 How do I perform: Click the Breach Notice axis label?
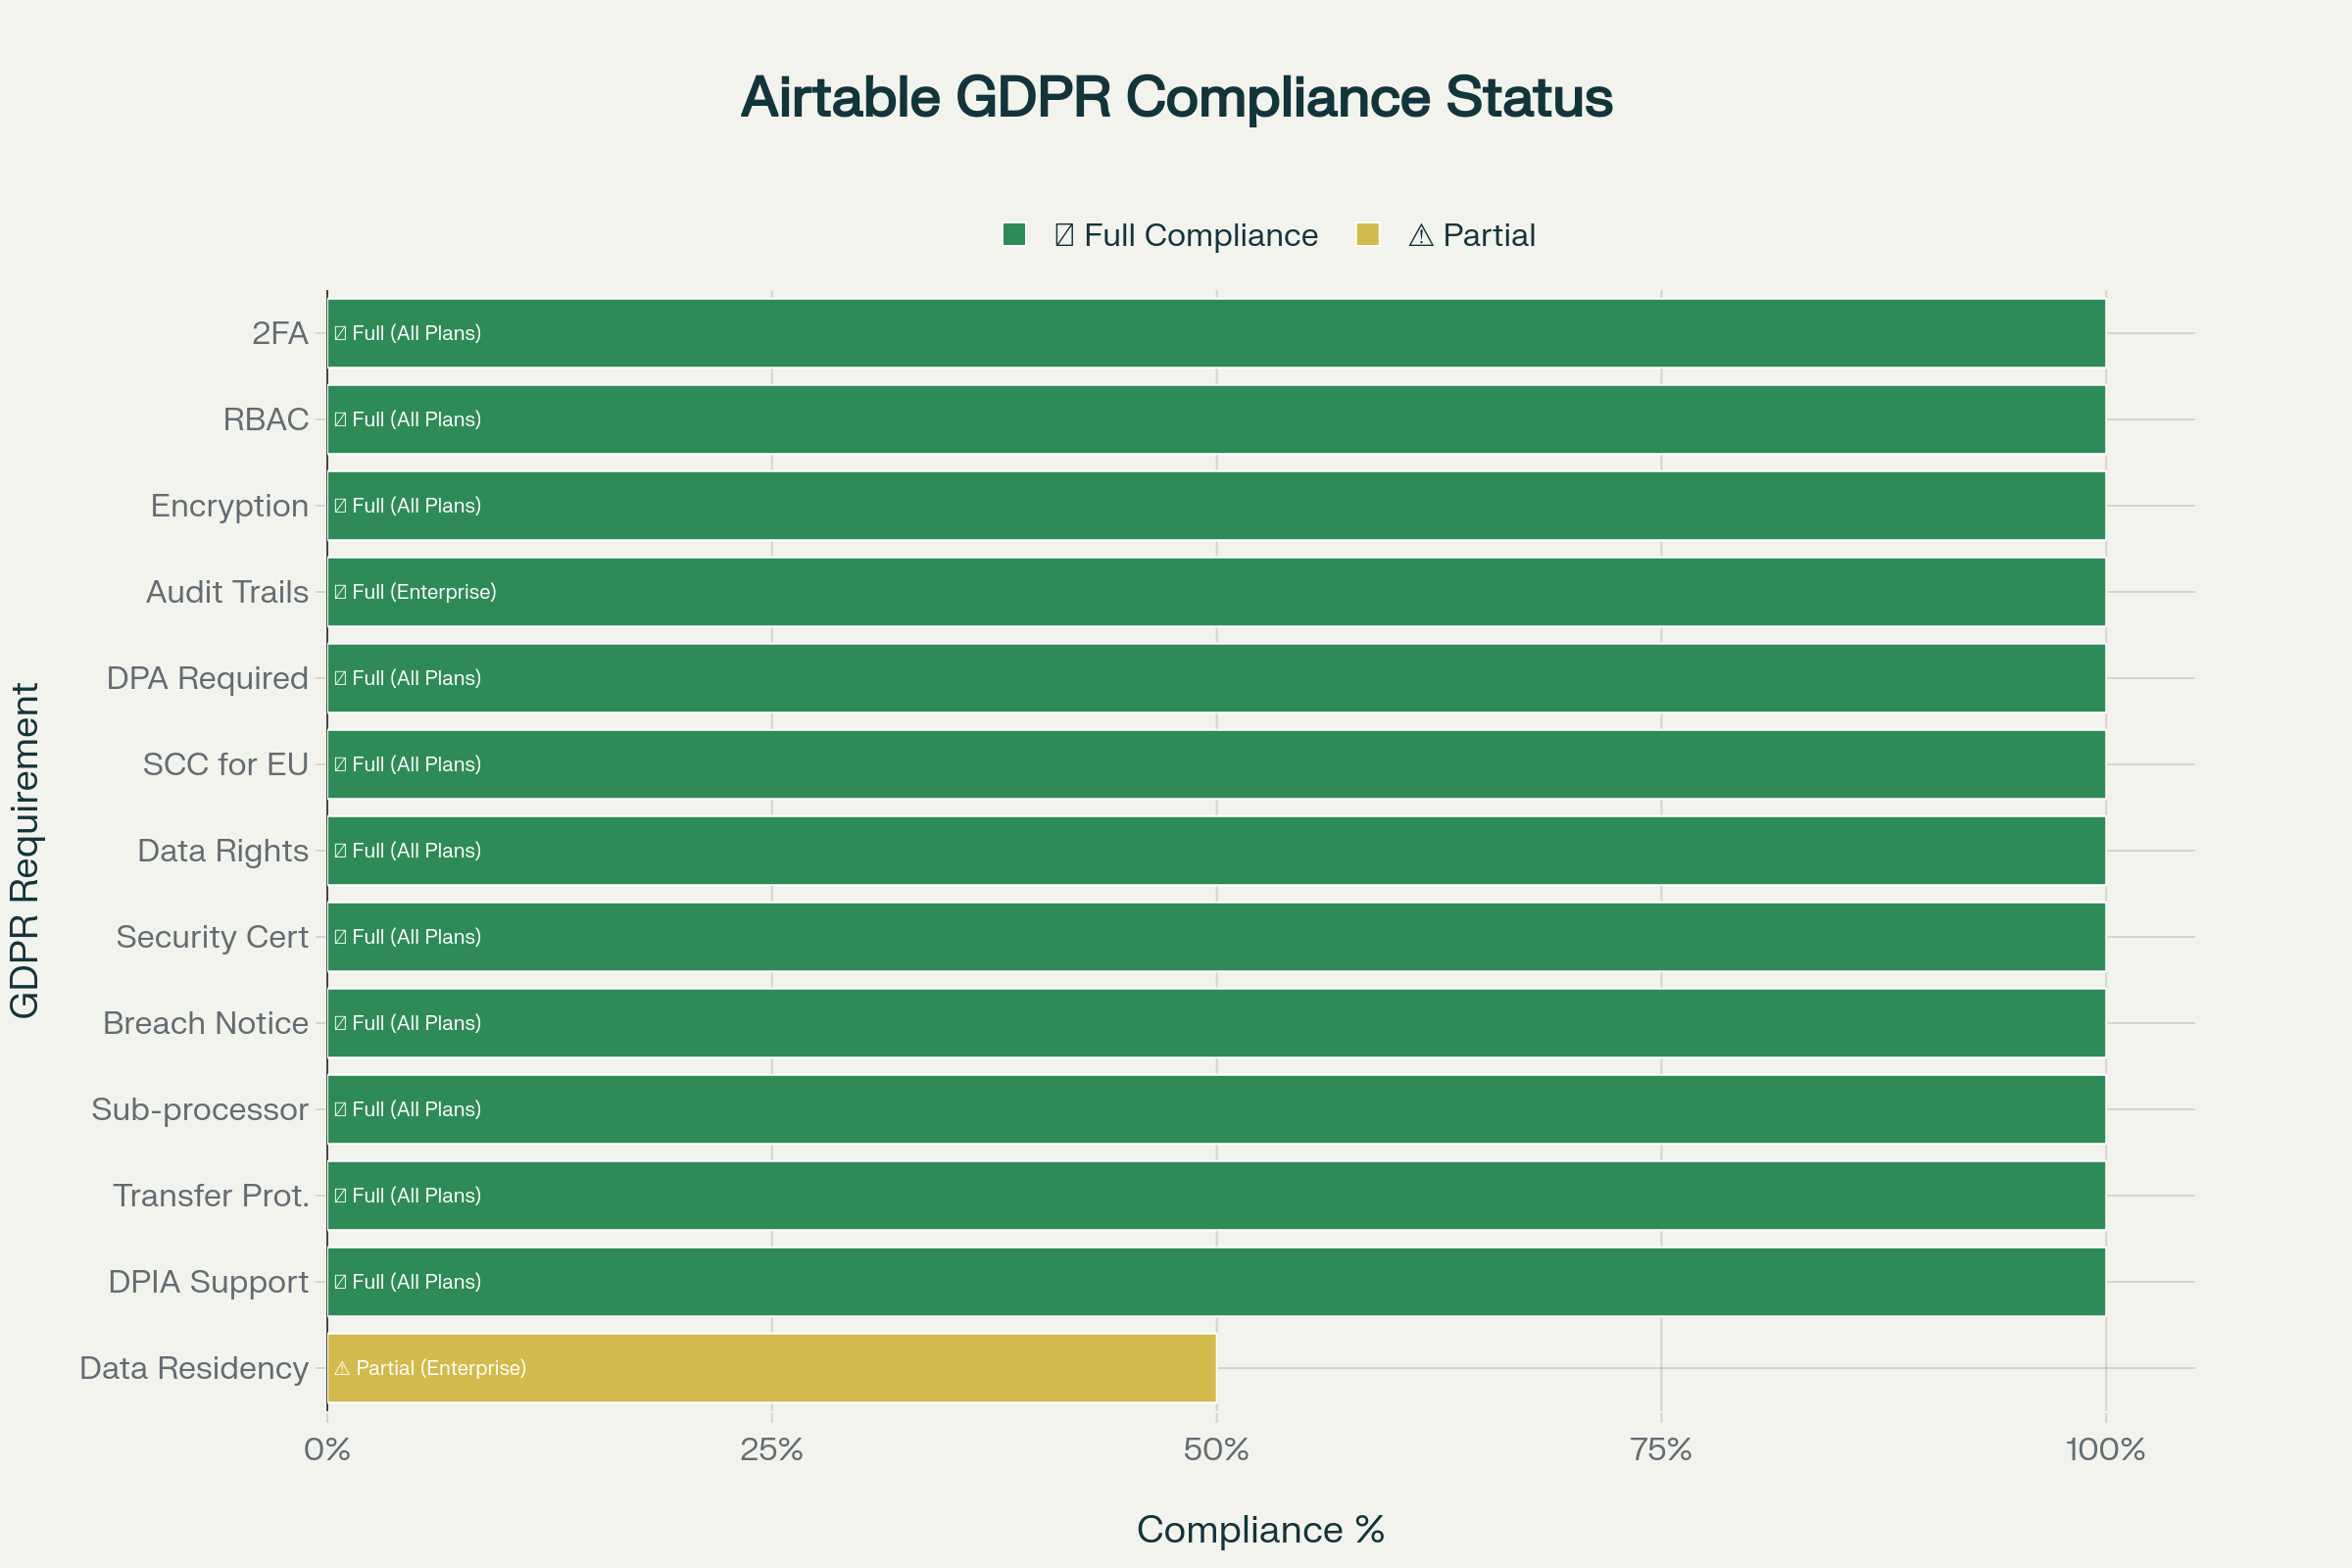click(205, 1023)
